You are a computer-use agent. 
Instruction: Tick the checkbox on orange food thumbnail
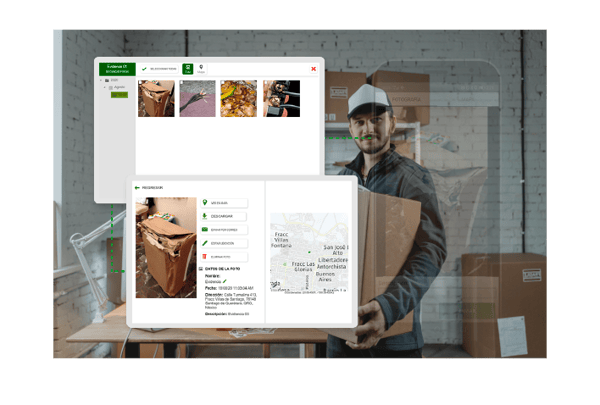coord(223,82)
